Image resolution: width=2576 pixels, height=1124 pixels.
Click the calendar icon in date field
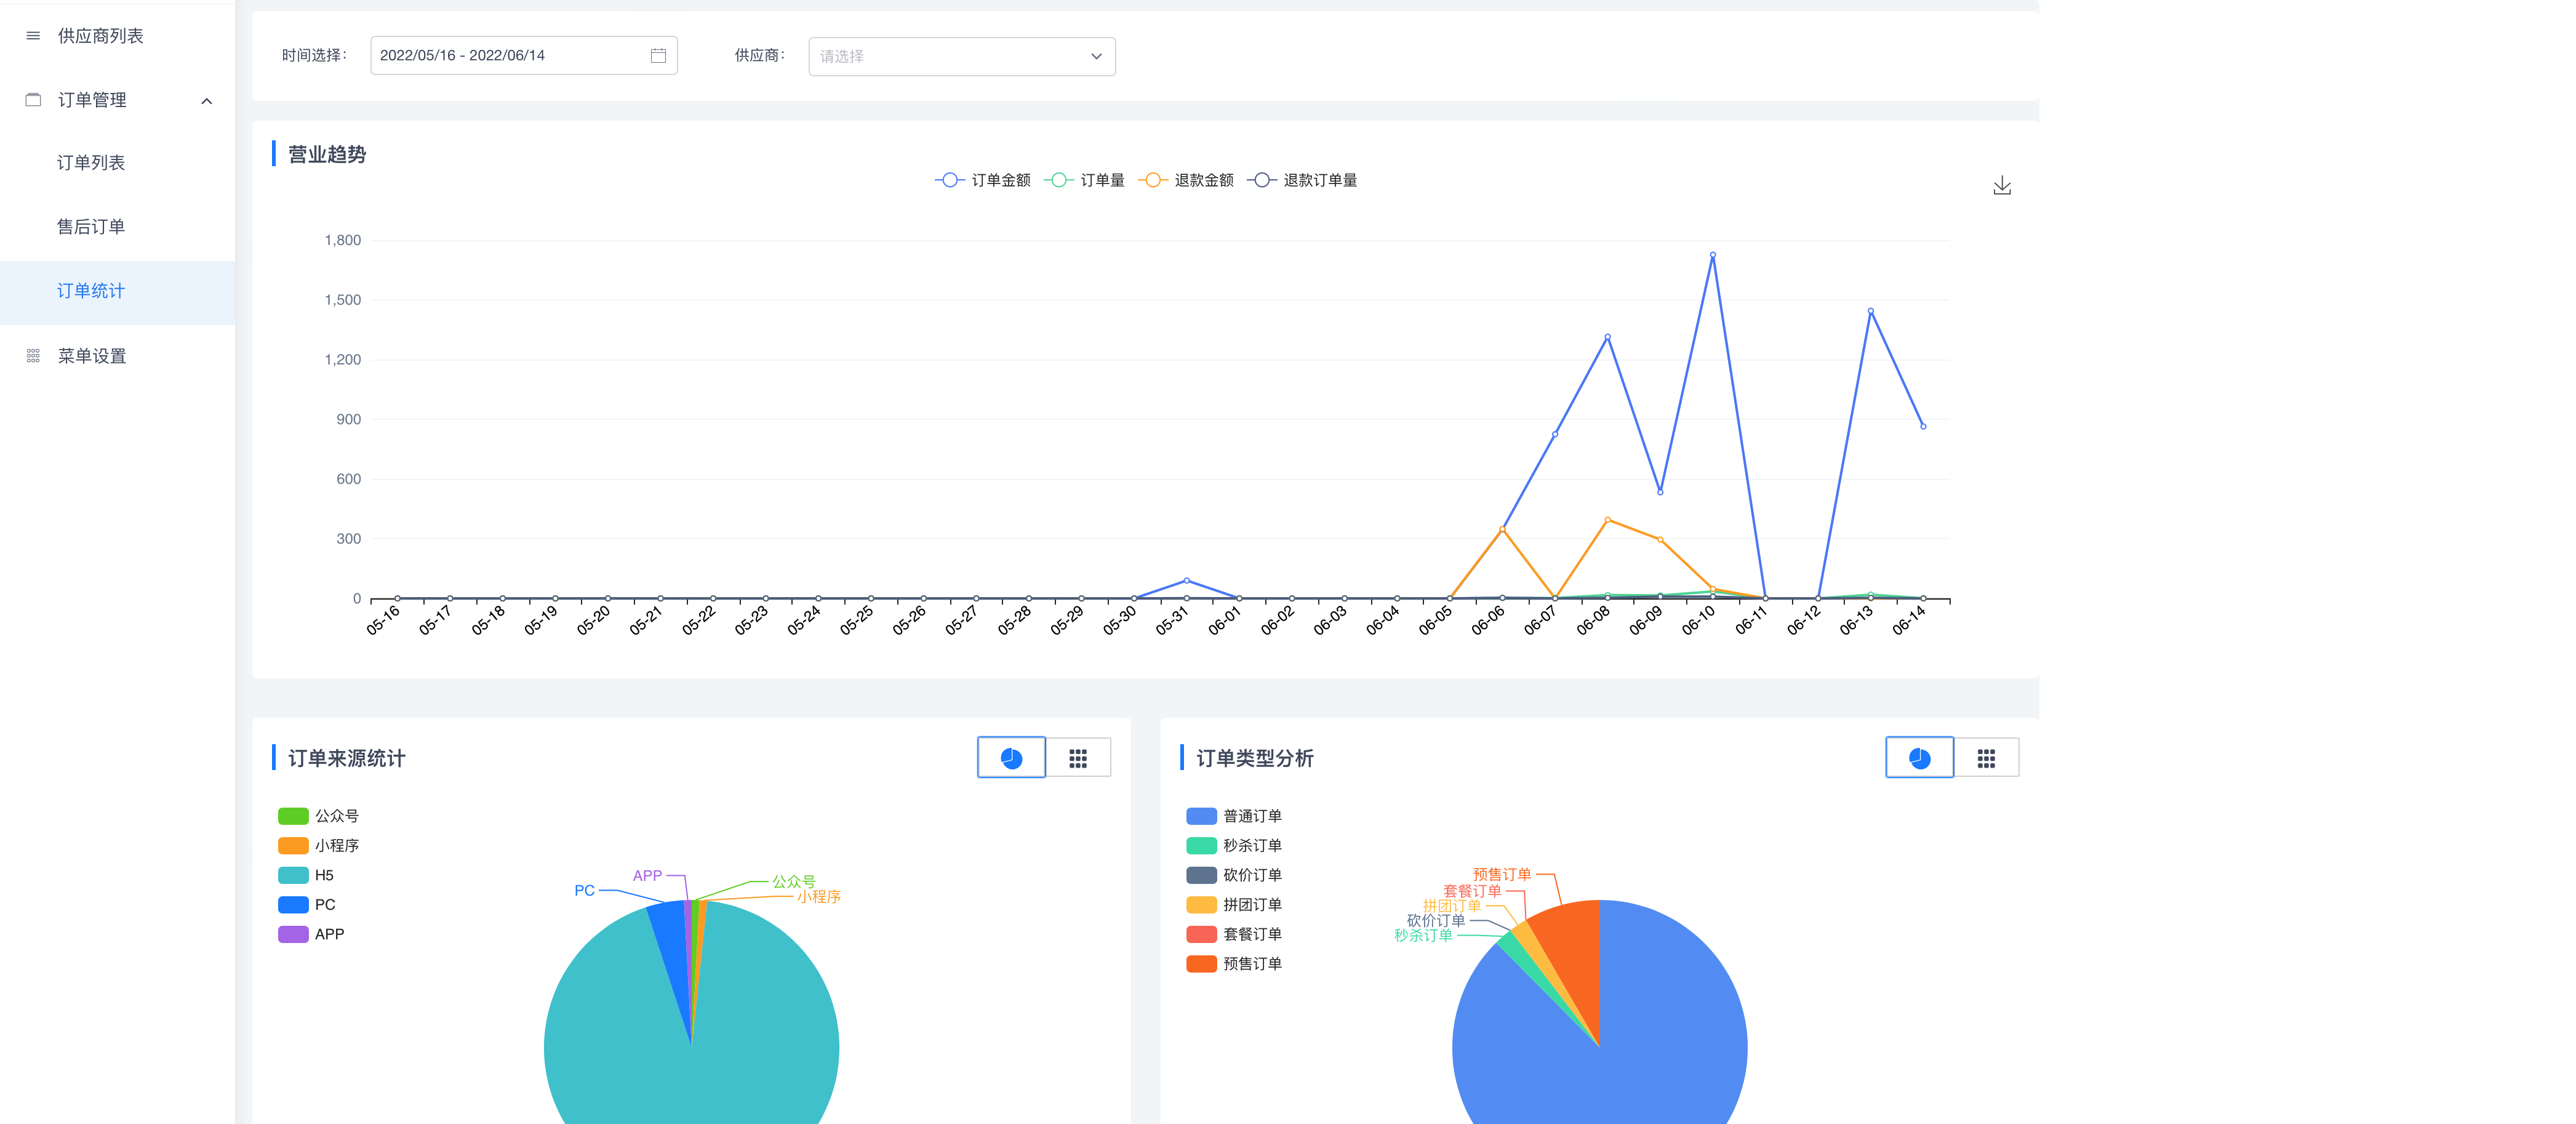[658, 56]
